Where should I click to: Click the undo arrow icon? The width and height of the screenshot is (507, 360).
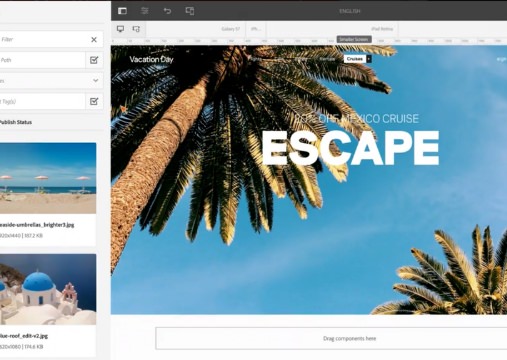pyautogui.click(x=167, y=11)
